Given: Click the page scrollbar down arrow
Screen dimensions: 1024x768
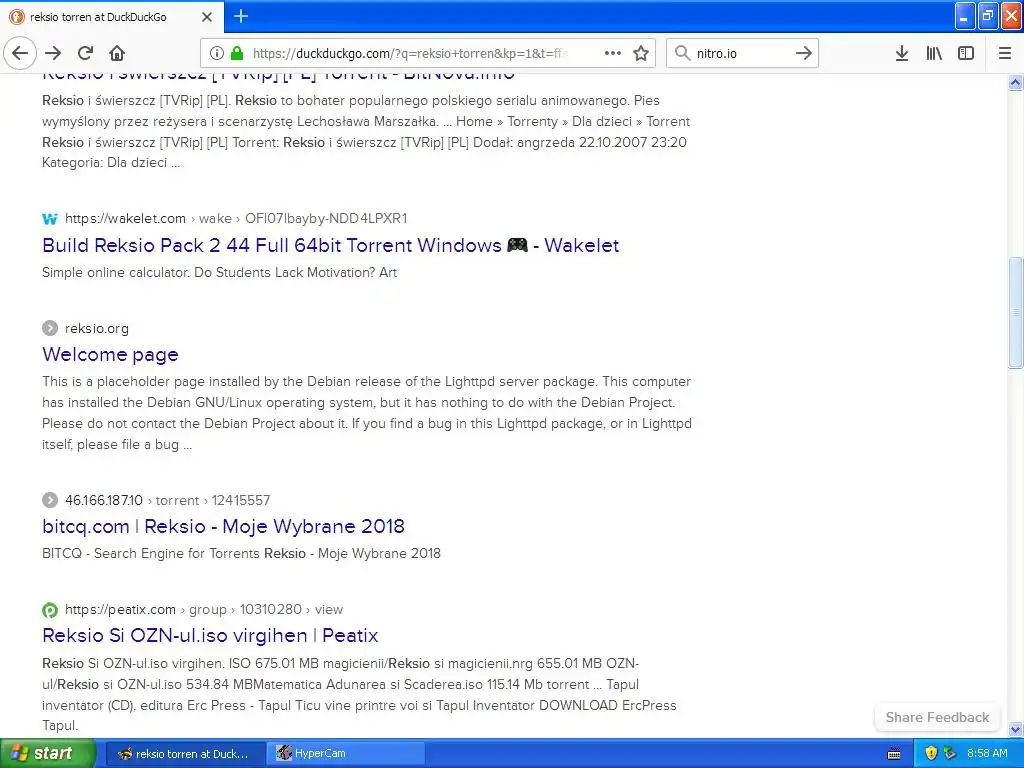Looking at the screenshot, I should [x=1015, y=729].
